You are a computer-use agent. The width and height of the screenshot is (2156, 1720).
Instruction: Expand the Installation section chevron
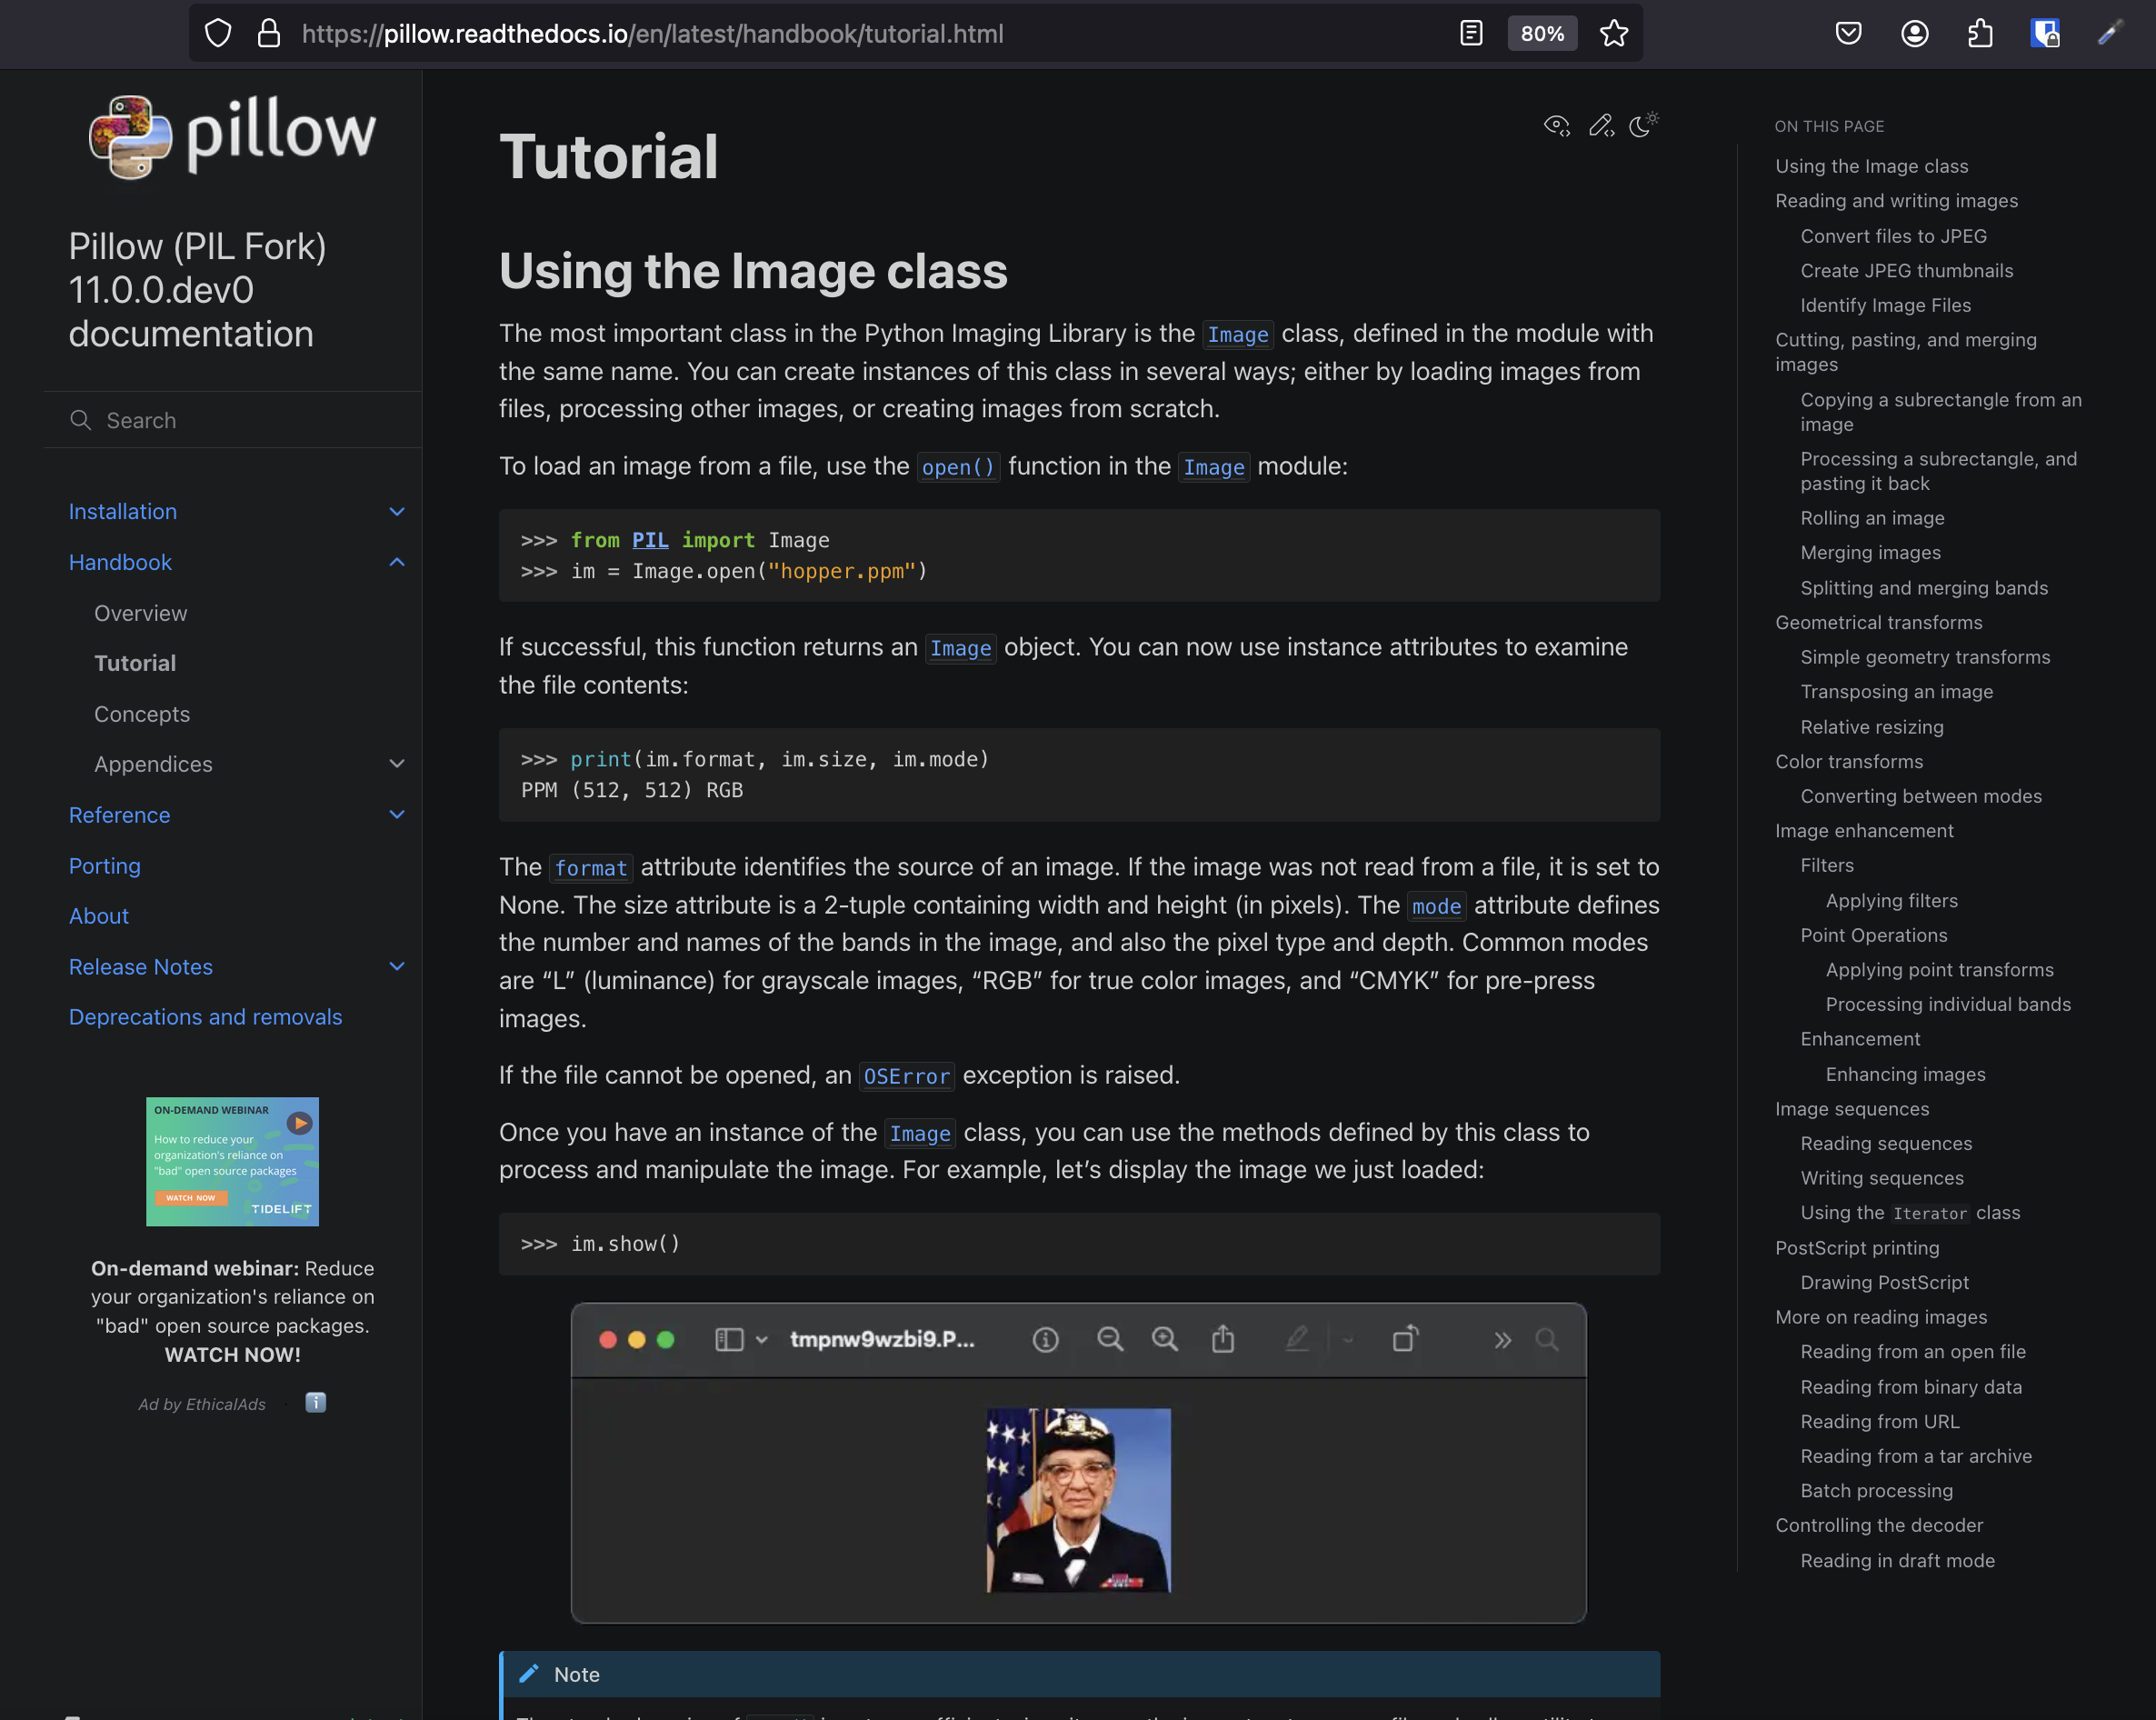[x=397, y=512]
